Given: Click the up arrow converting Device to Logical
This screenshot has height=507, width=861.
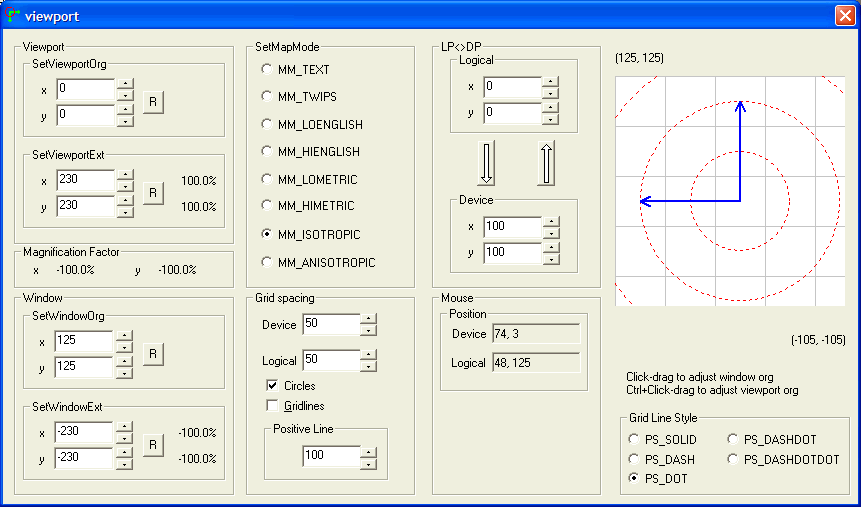Looking at the screenshot, I should point(546,163).
